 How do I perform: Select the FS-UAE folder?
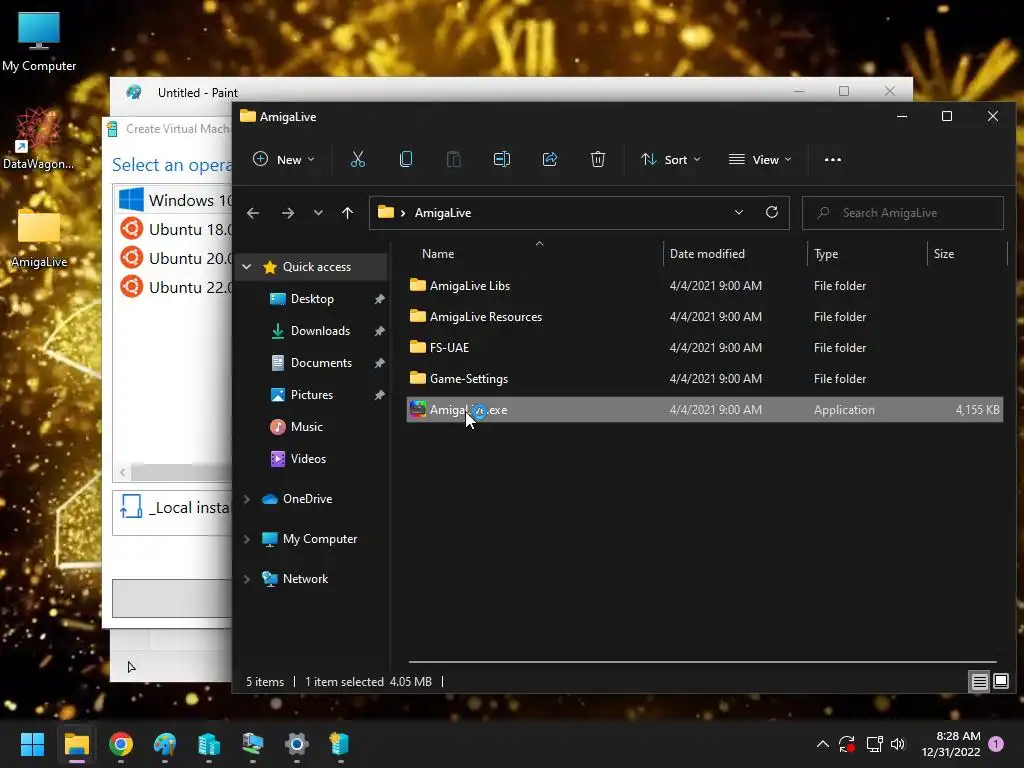click(x=449, y=347)
